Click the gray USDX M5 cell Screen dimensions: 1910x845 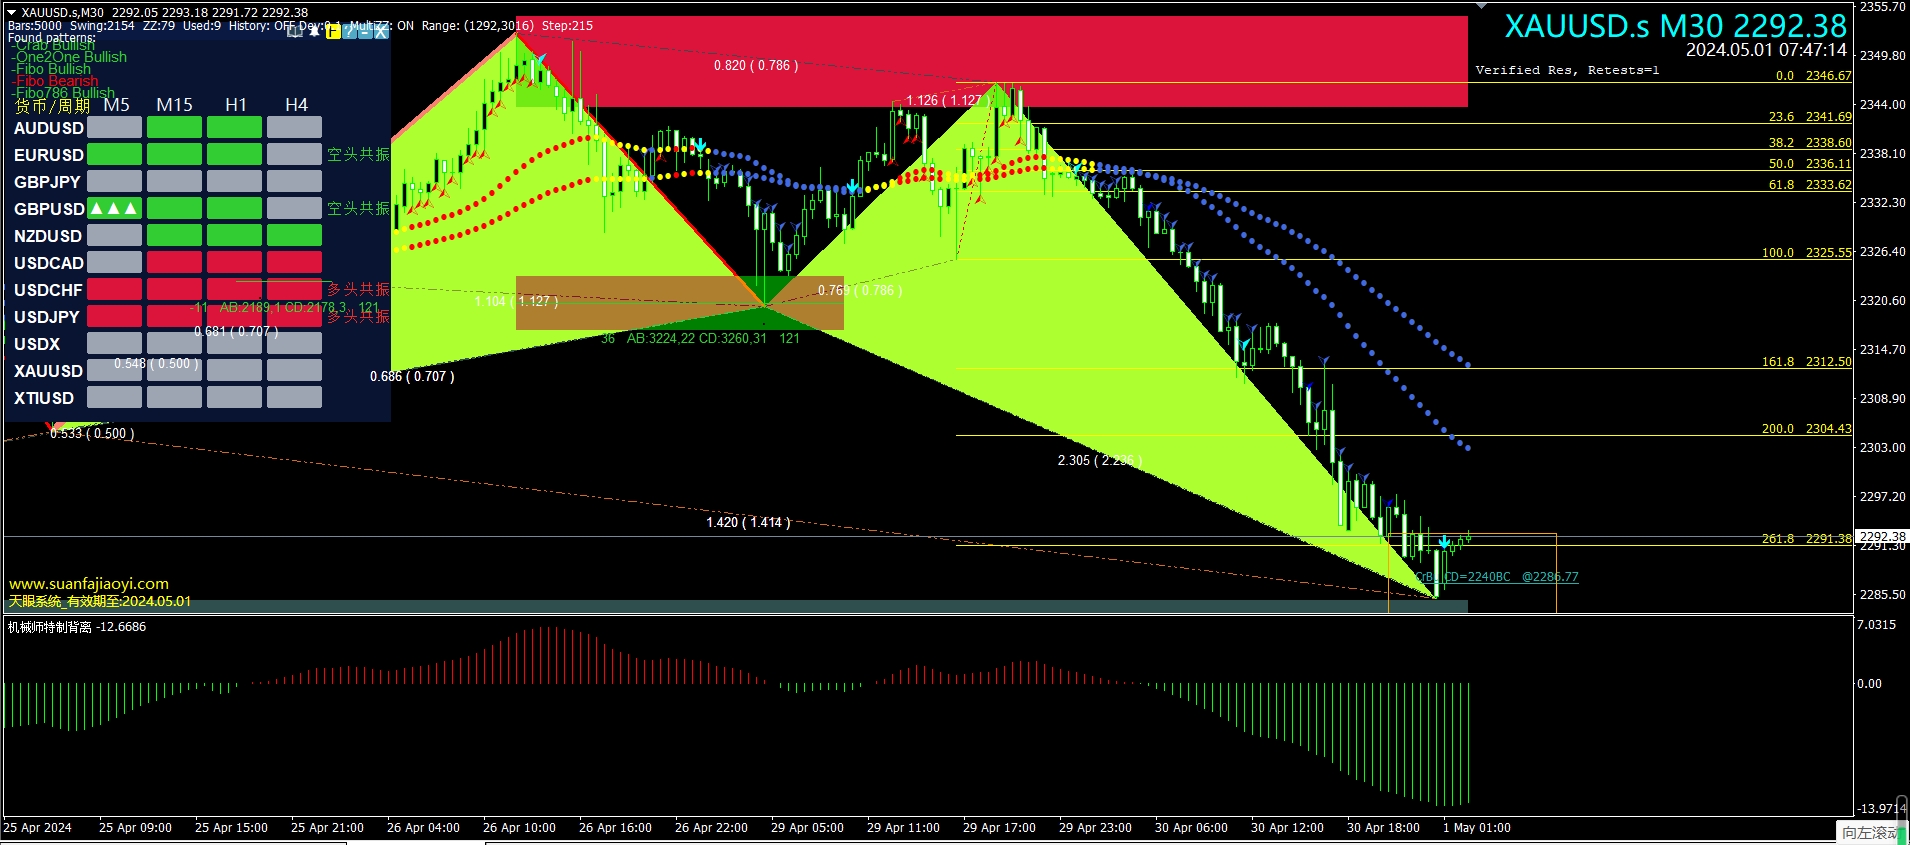[x=114, y=343]
